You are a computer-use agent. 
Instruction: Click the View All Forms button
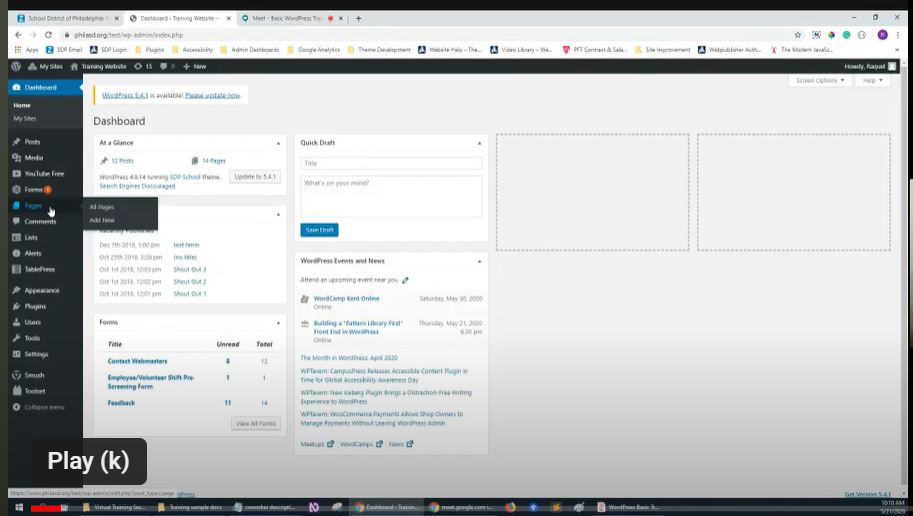point(256,423)
